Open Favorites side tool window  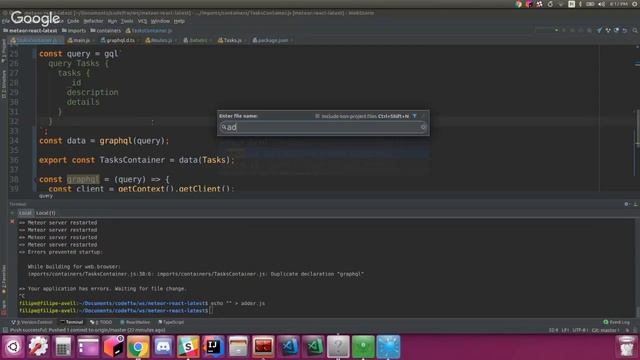coord(4,280)
